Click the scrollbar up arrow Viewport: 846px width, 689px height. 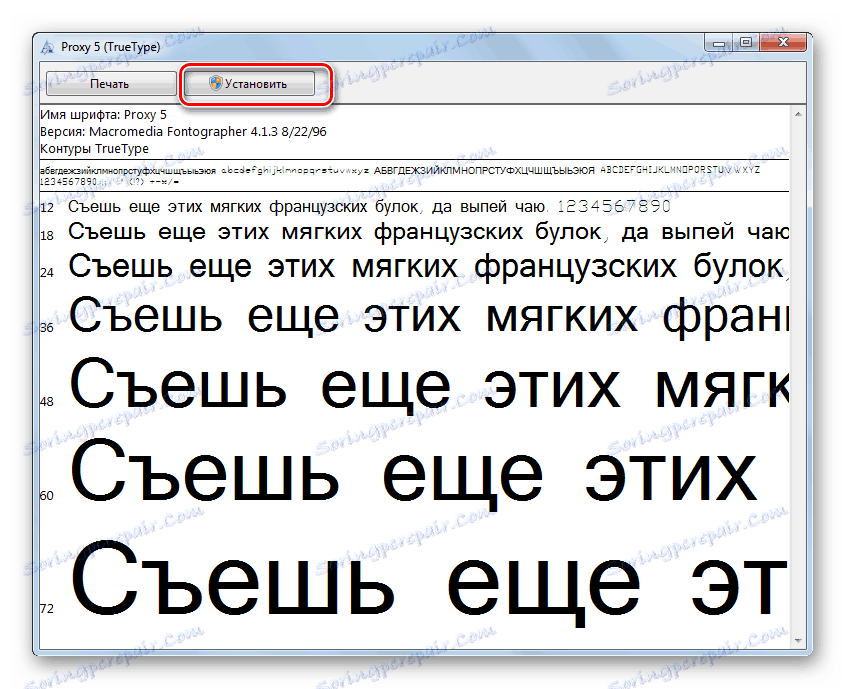(x=798, y=114)
